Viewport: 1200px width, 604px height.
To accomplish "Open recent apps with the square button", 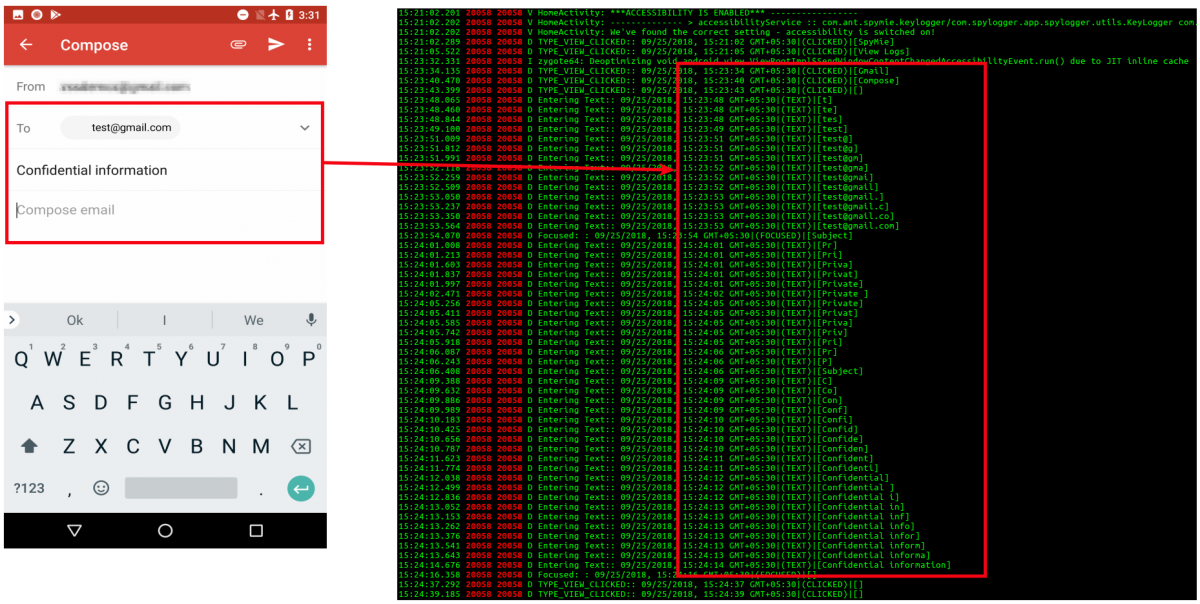I will coord(256,530).
